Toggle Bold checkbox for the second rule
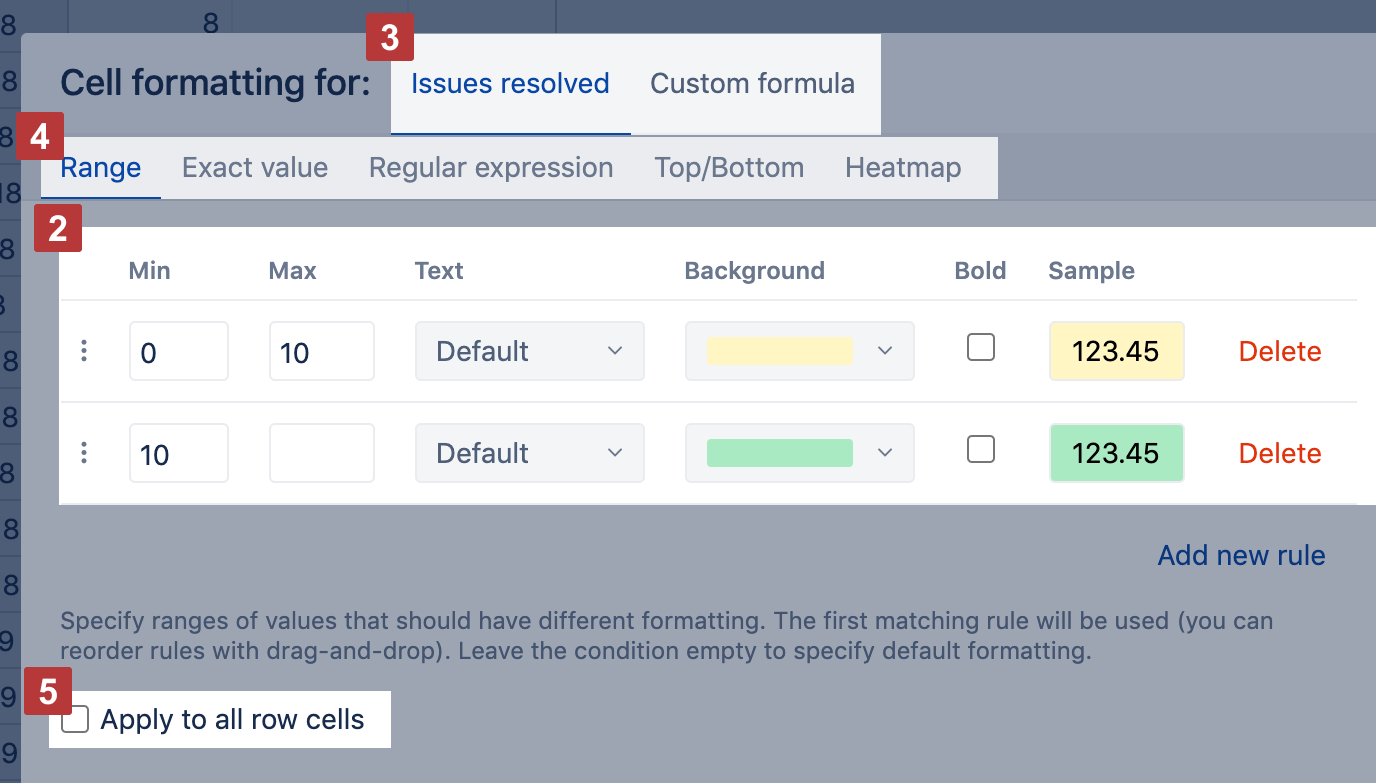Viewport: 1376px width, 783px height. tap(981, 450)
